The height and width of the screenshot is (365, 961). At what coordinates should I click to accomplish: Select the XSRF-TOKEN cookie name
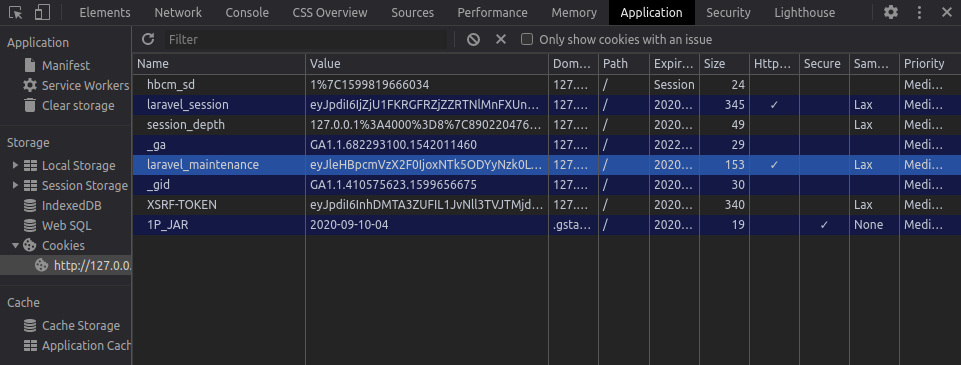coord(181,205)
